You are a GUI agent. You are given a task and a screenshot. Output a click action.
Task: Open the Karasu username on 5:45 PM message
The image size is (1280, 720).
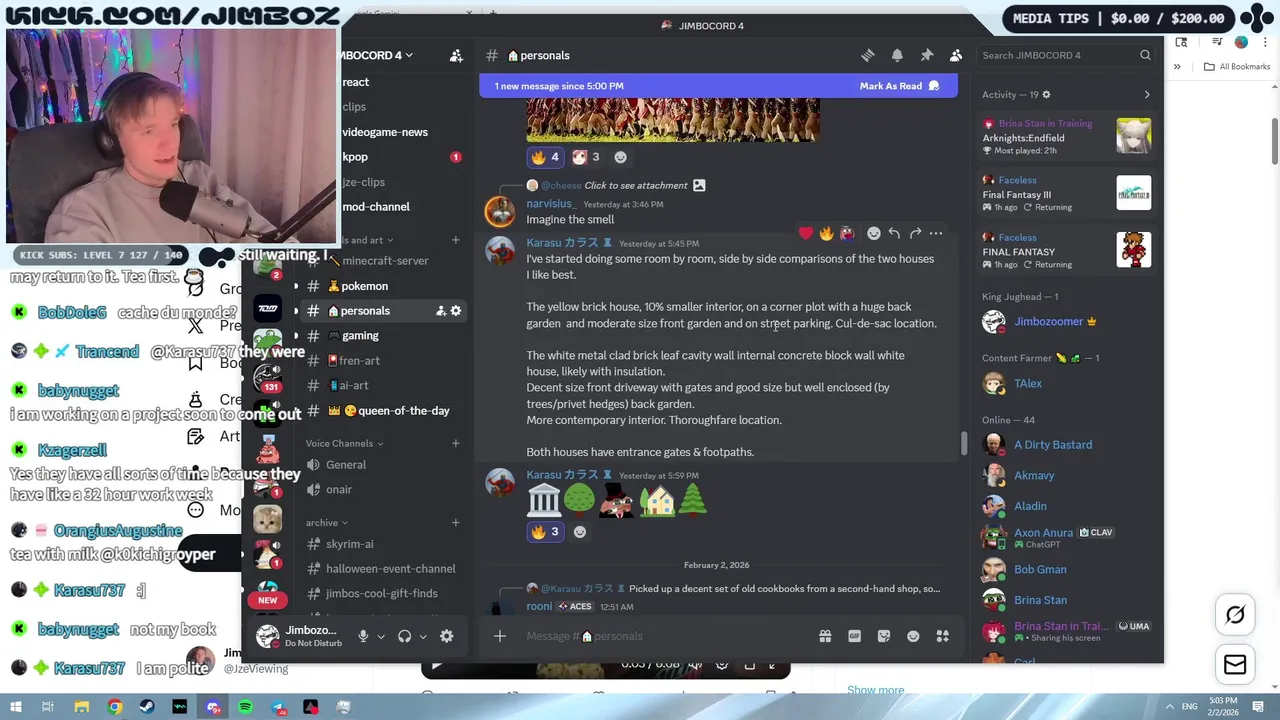click(562, 243)
